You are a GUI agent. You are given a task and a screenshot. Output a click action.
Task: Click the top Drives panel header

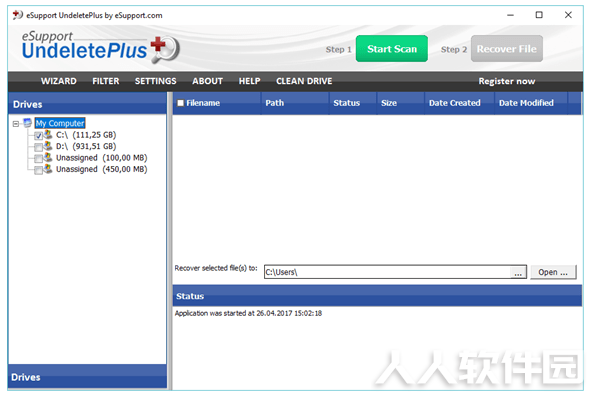[87, 104]
